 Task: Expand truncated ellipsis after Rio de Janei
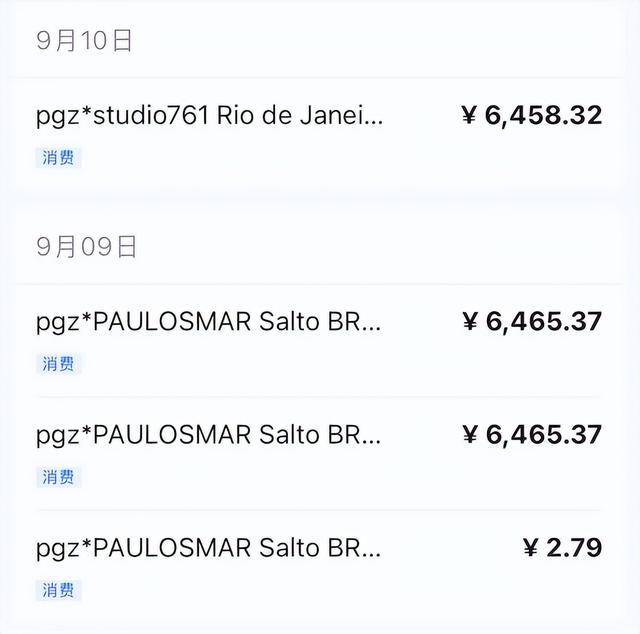pos(372,122)
